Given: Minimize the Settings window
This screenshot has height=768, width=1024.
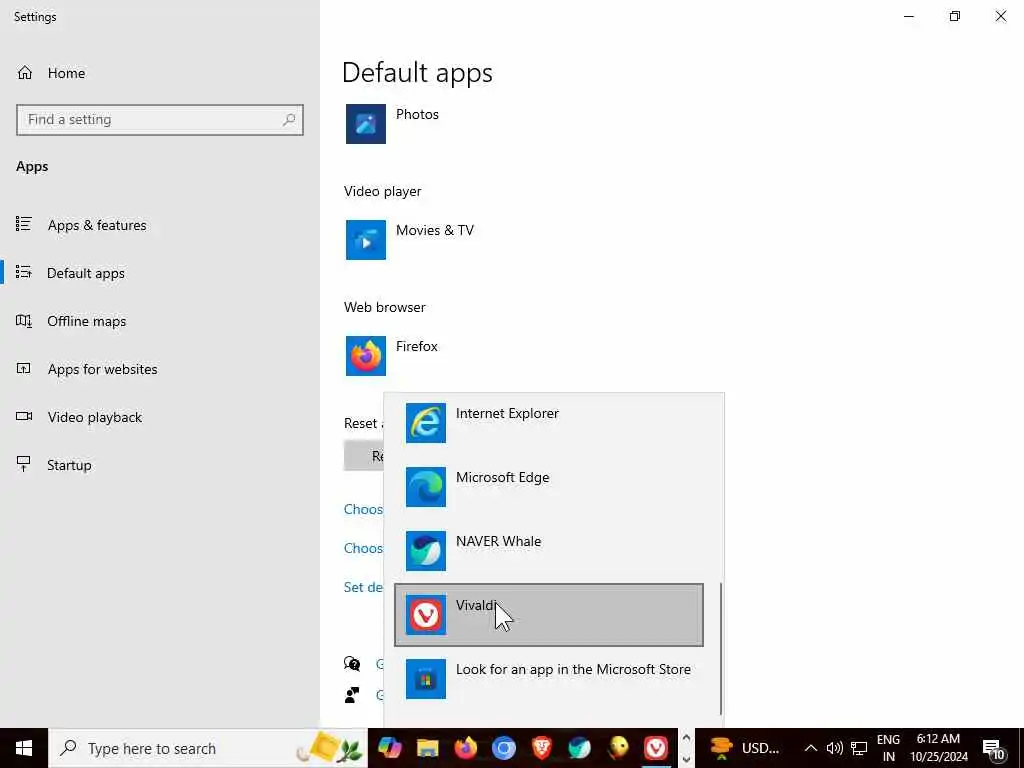Looking at the screenshot, I should 909,16.
